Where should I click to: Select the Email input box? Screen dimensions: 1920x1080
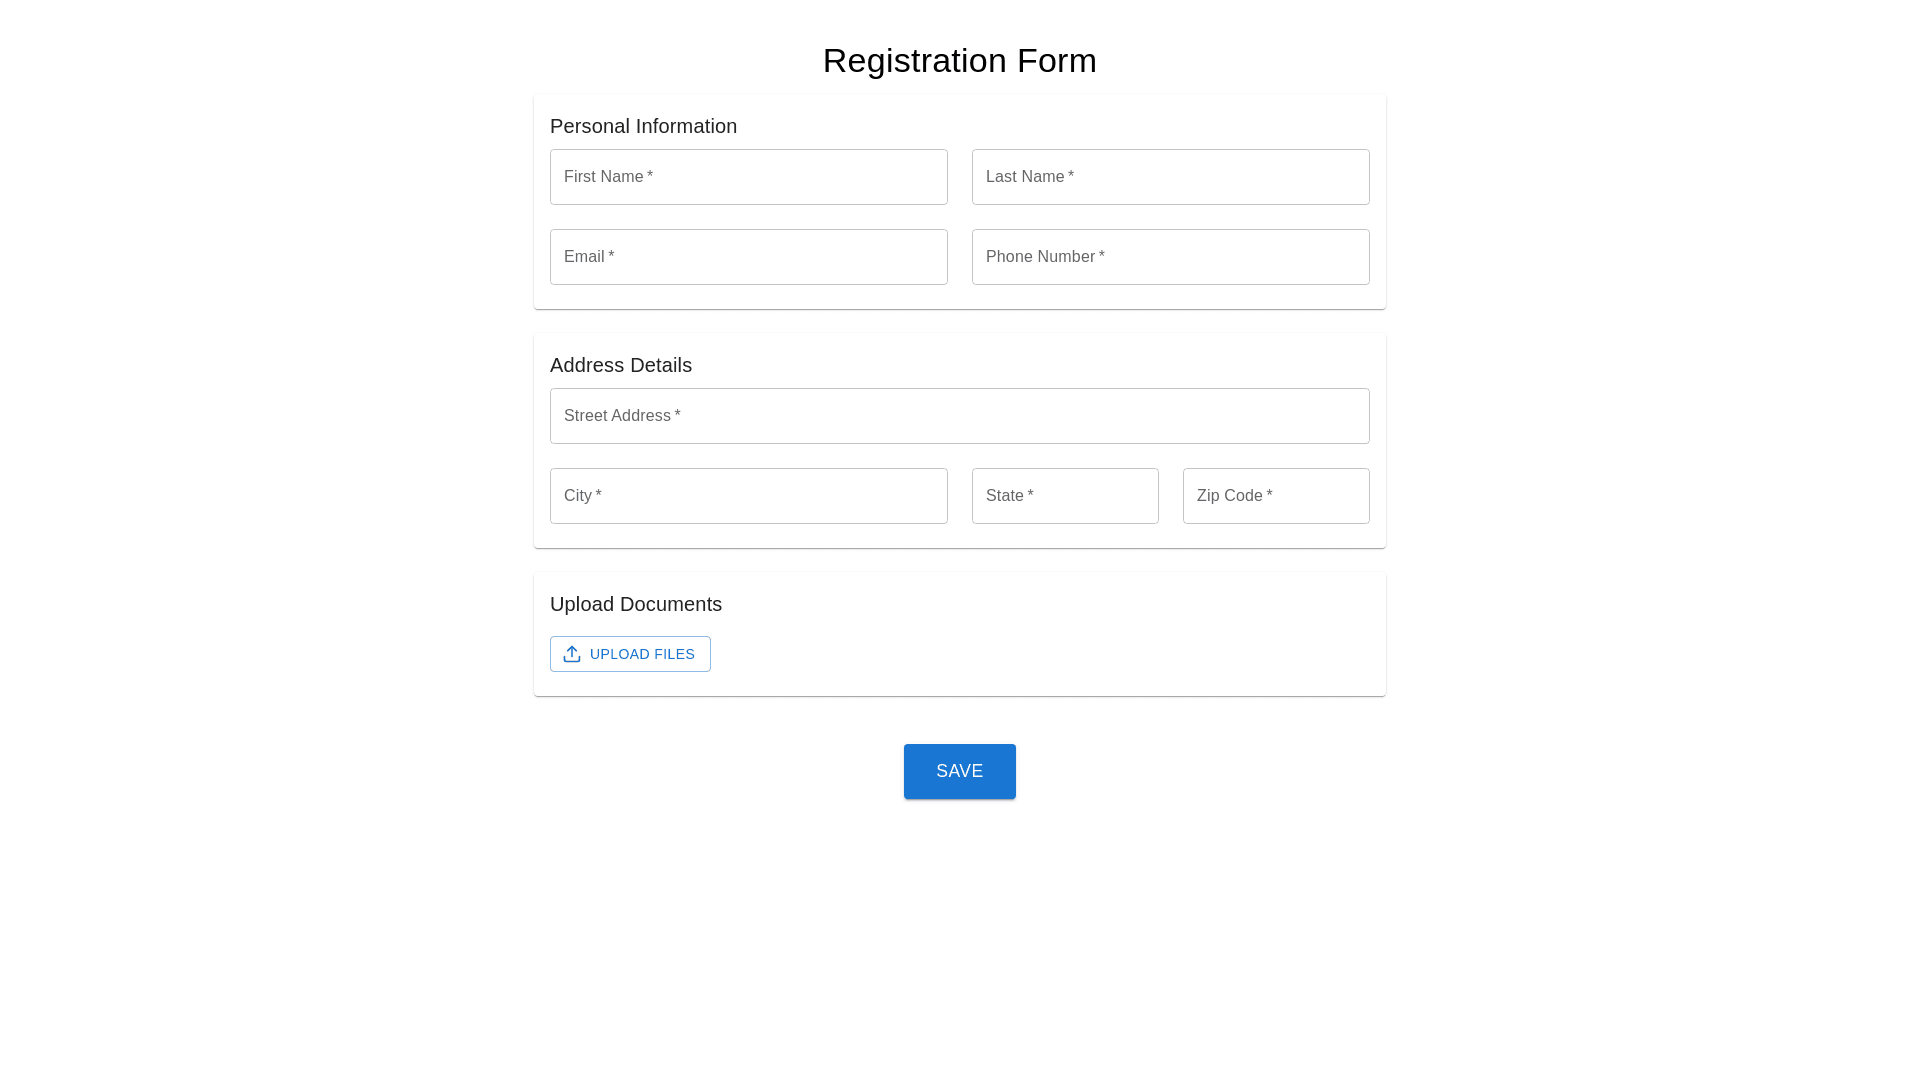(748, 257)
